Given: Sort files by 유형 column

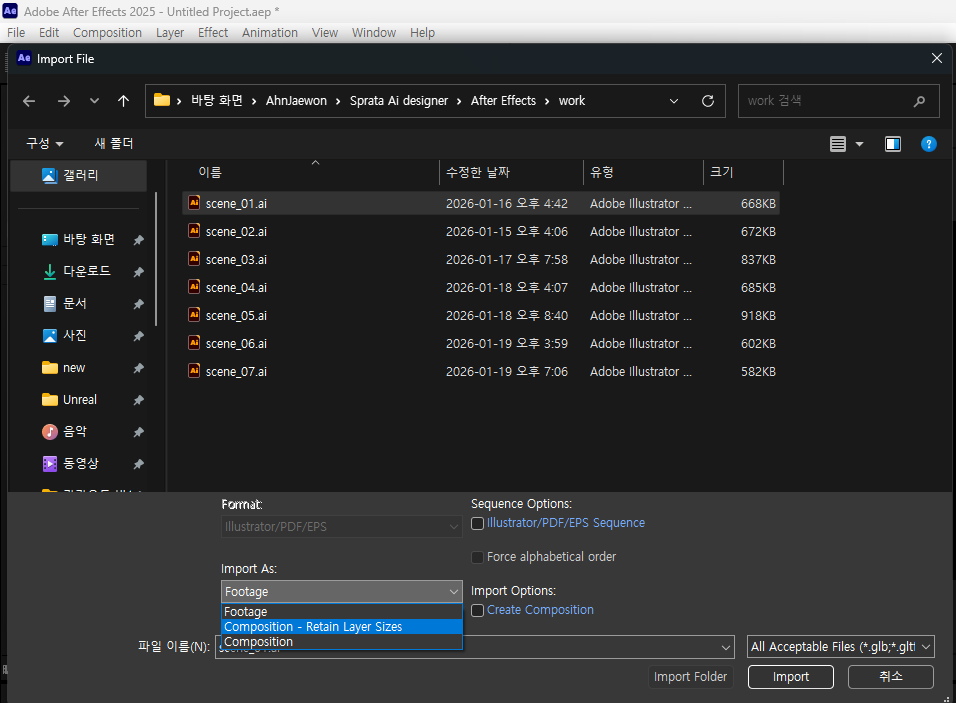Looking at the screenshot, I should coord(643,173).
